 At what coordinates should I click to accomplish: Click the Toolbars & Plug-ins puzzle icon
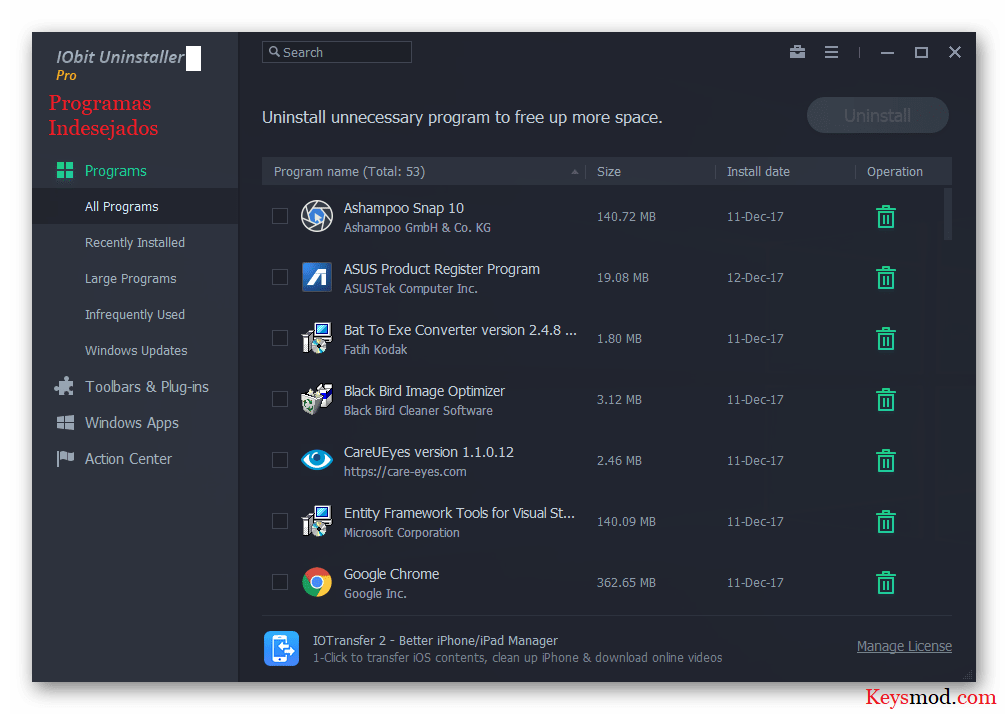64,386
